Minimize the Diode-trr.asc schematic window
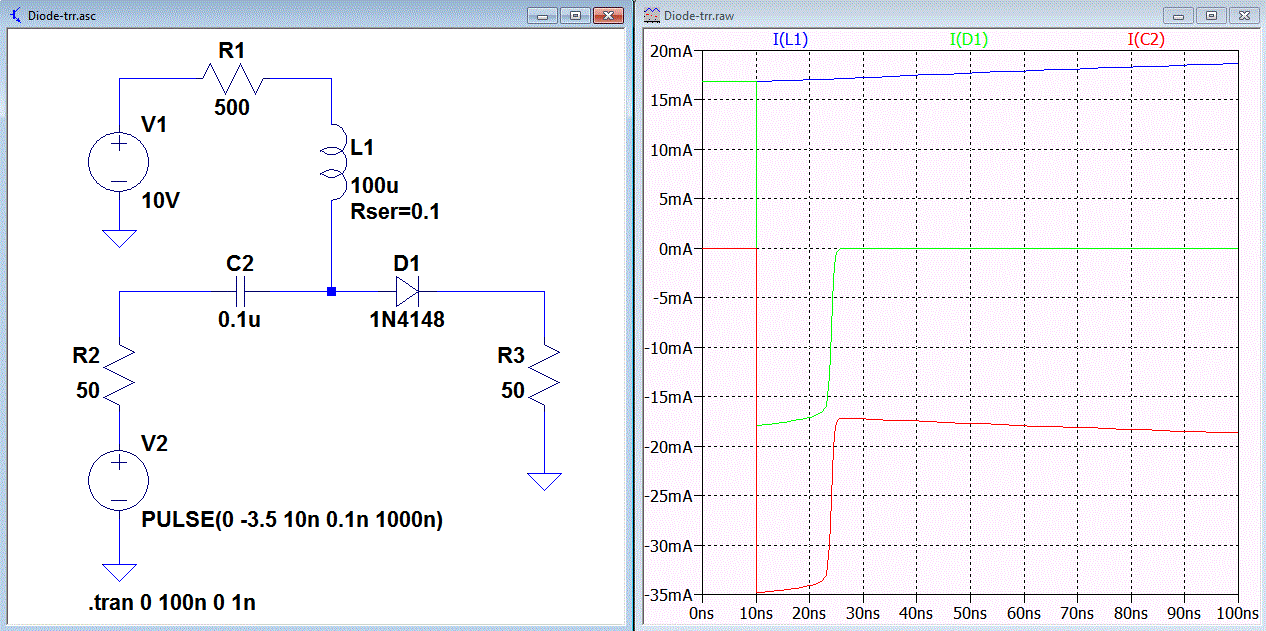1266x631 pixels. [x=543, y=15]
